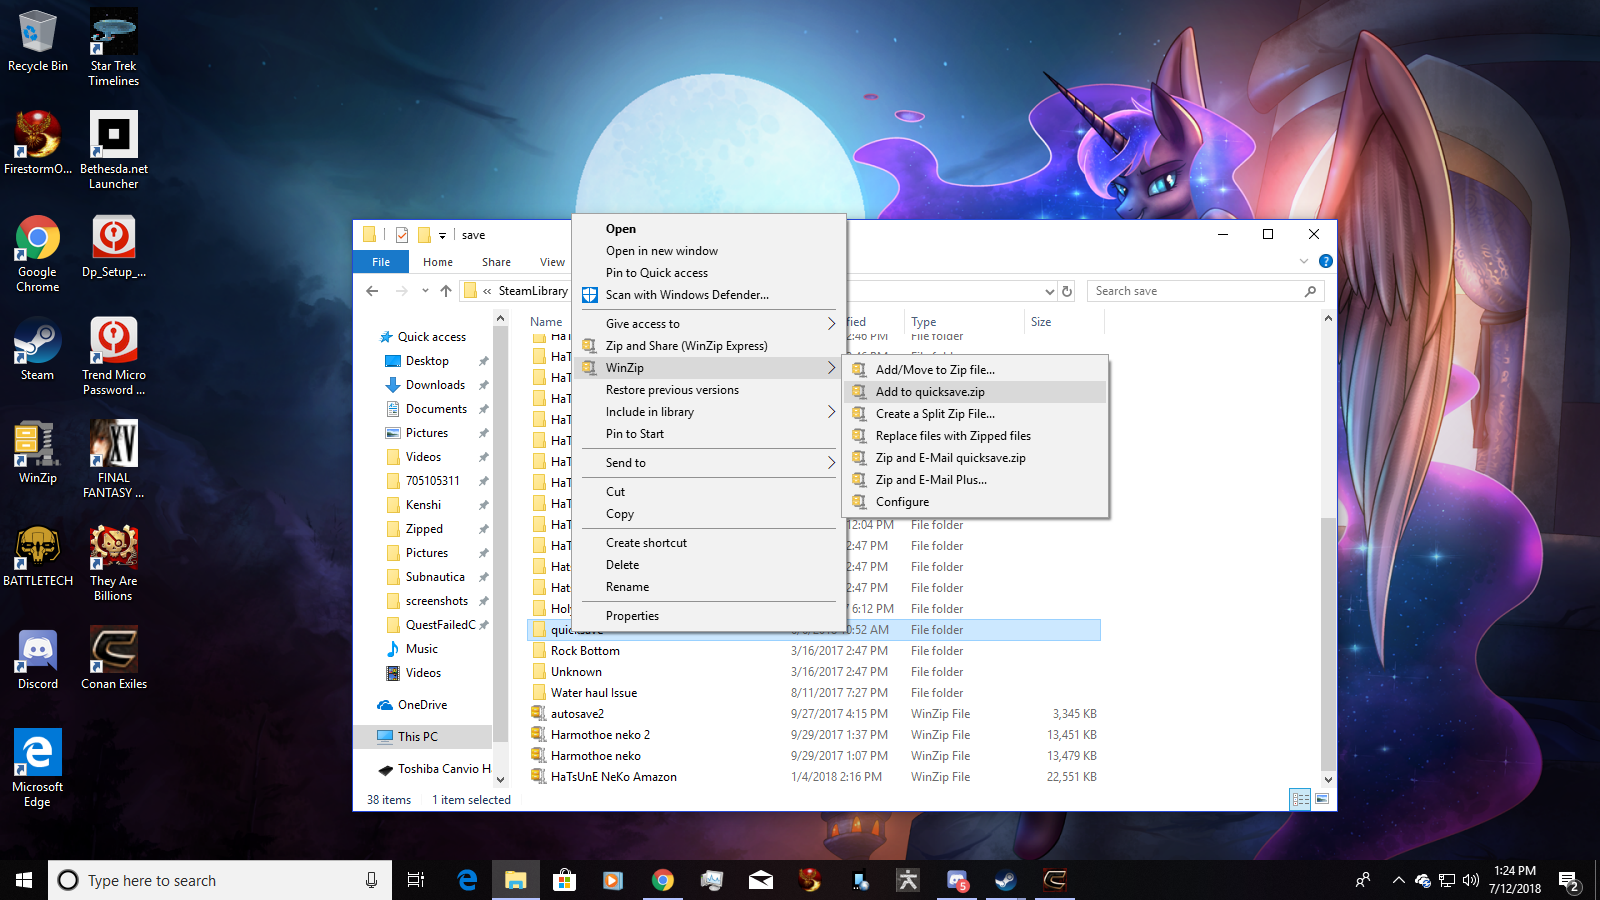Open the Action Center notifications icon
1600x900 pixels.
1569,881
